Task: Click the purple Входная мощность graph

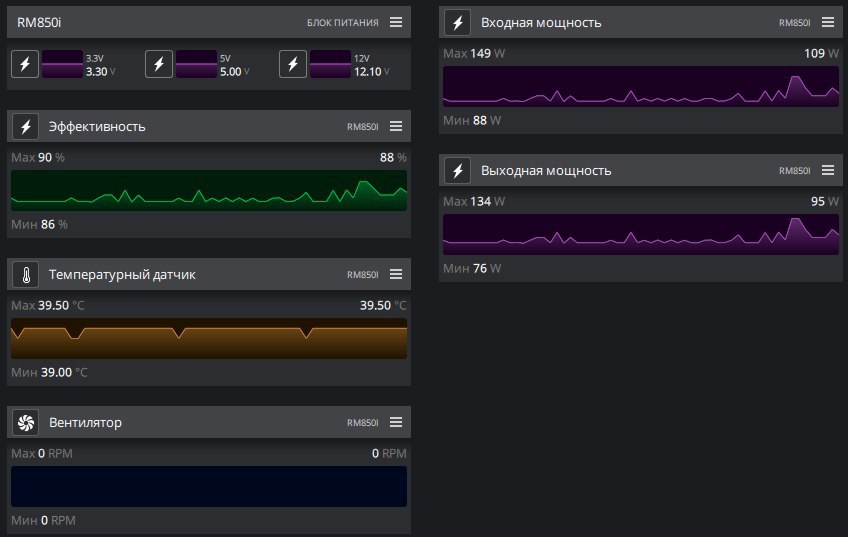Action: pyautogui.click(x=641, y=87)
